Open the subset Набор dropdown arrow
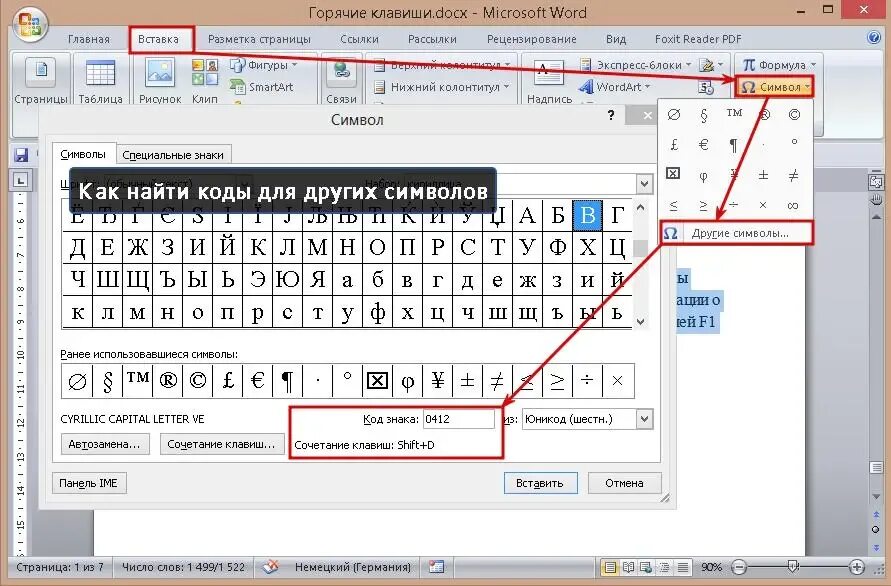This screenshot has height=586, width=891. [644, 184]
